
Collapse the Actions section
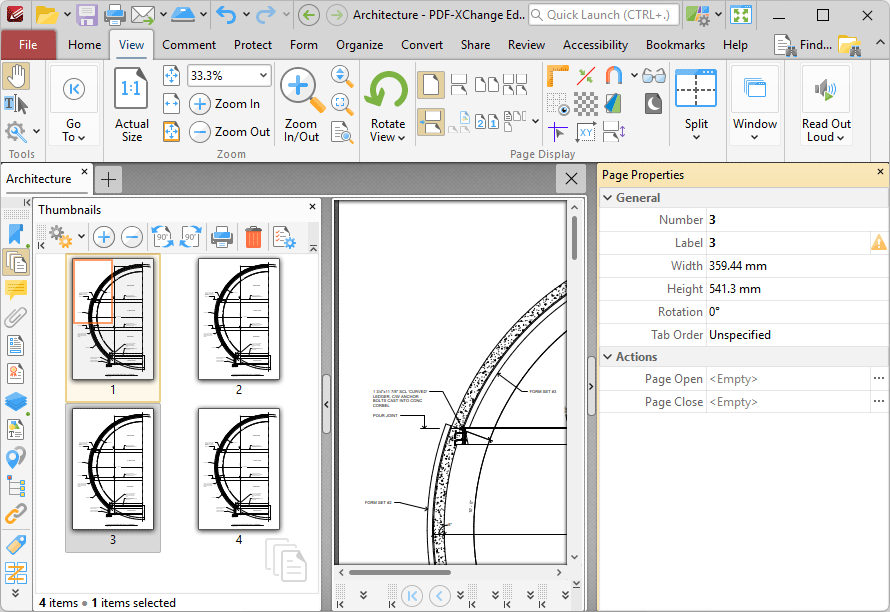[x=608, y=357]
